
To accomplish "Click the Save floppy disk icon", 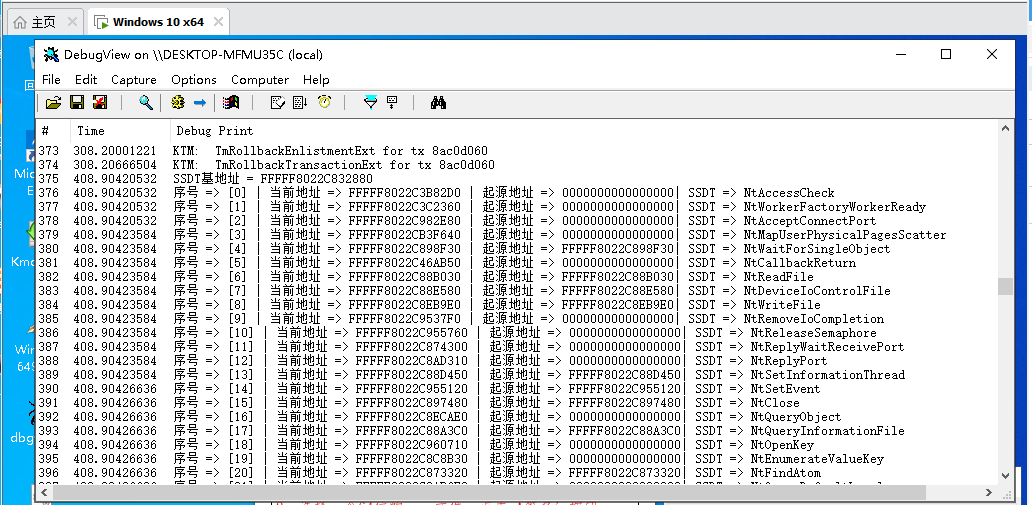I will [x=77, y=102].
